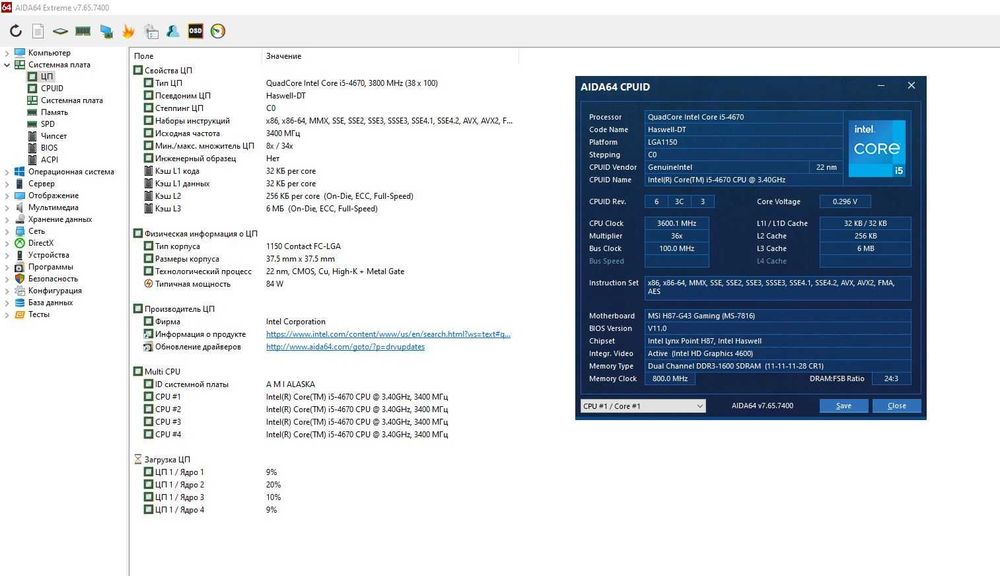Click the Операционная система Windows icon
The height and width of the screenshot is (576, 1000).
point(20,172)
